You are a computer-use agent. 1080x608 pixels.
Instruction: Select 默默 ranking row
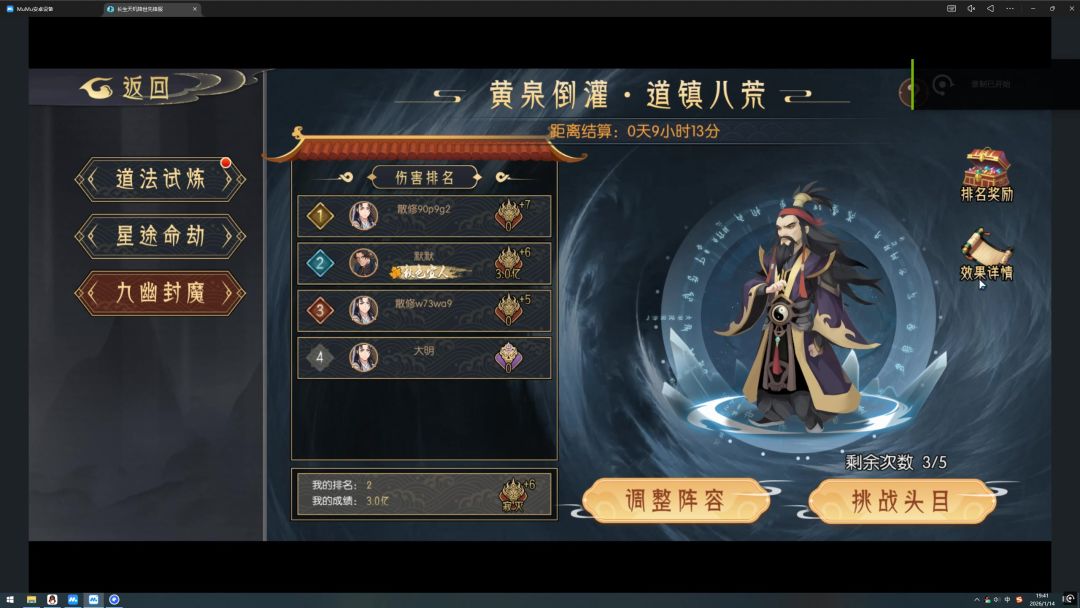click(x=424, y=263)
